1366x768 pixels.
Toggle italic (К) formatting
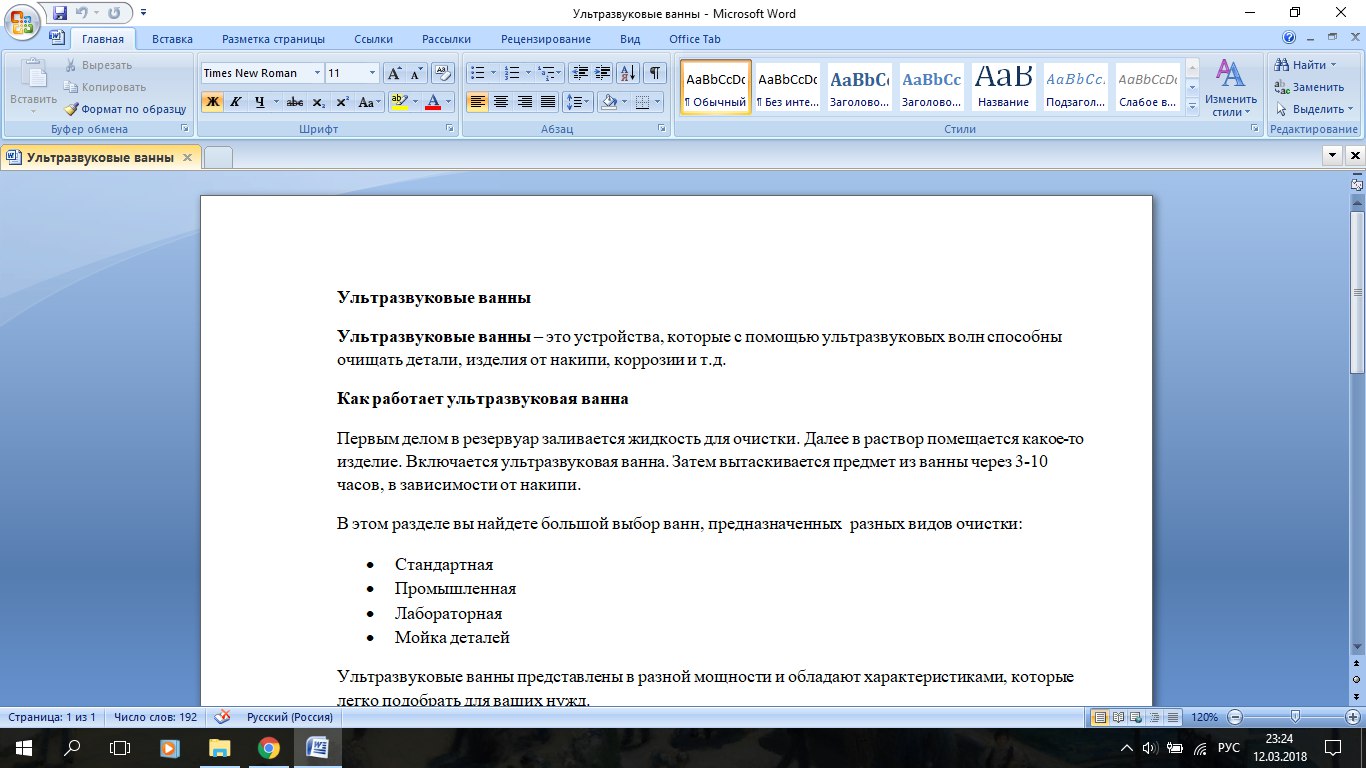click(236, 102)
